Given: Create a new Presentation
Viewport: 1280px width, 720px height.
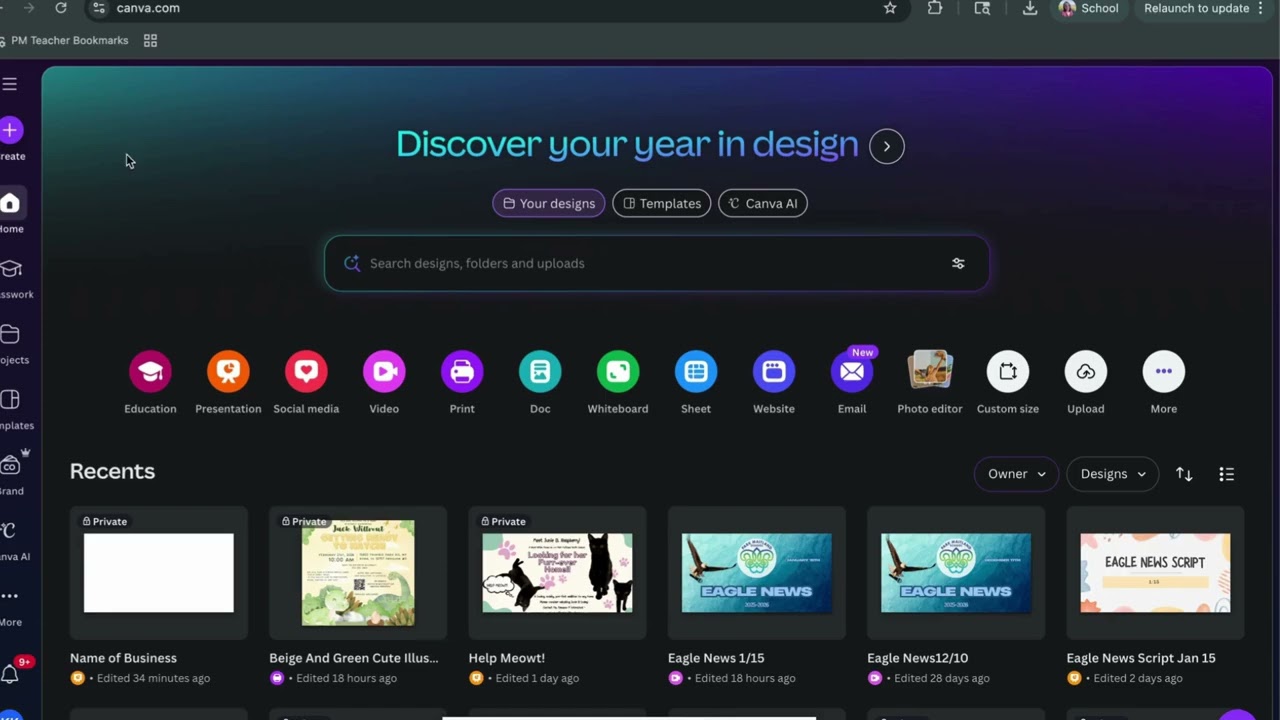Looking at the screenshot, I should click(x=228, y=372).
